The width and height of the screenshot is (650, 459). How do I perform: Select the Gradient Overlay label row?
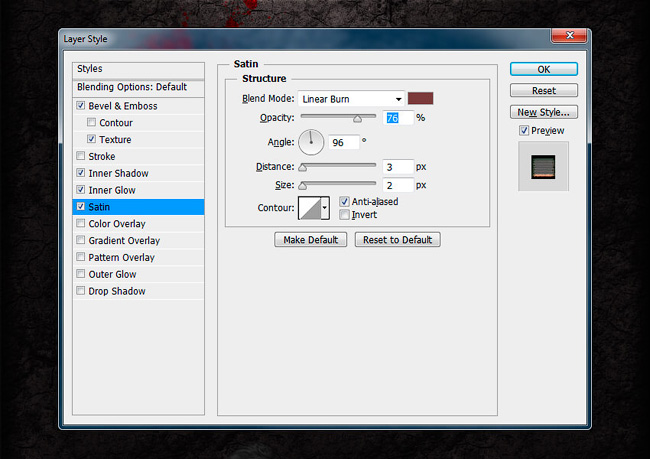138,240
